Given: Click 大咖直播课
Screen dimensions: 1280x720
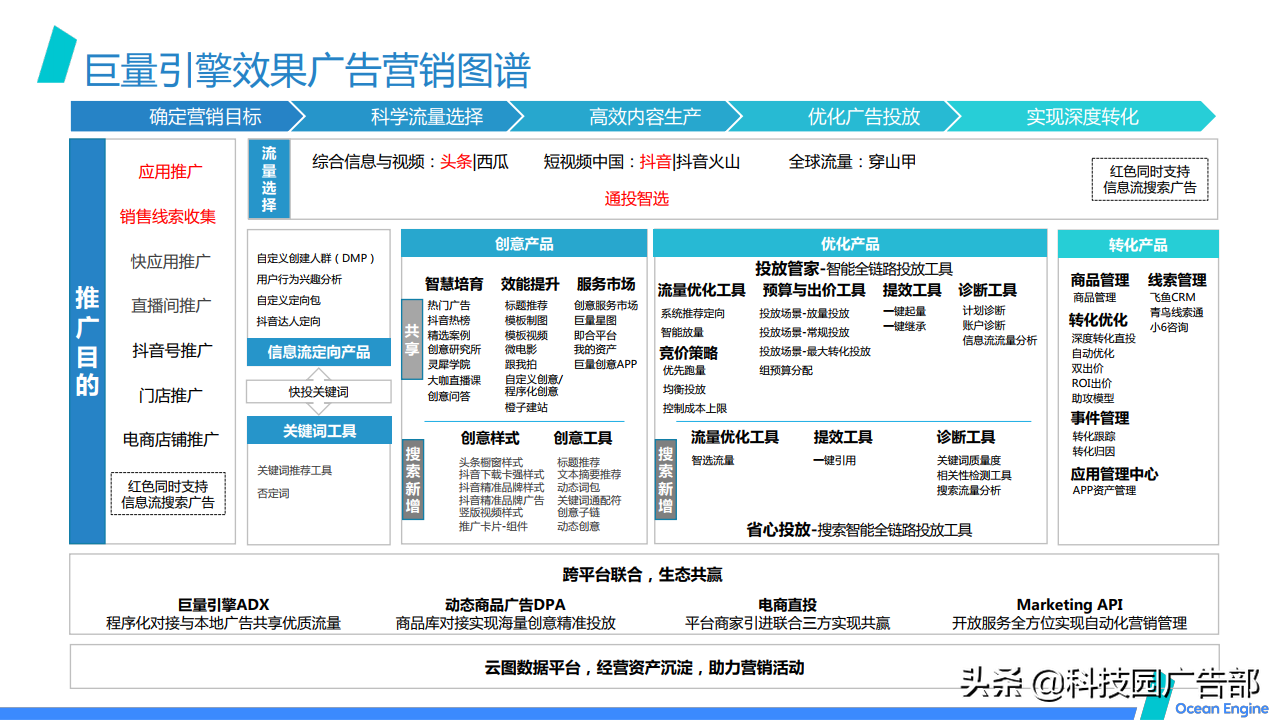Looking at the screenshot, I should tap(454, 380).
